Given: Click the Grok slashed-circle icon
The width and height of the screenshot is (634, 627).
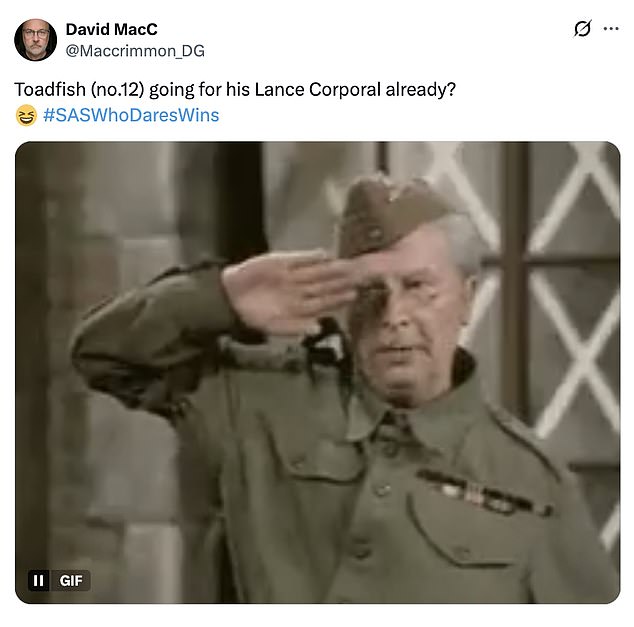Looking at the screenshot, I should click(x=583, y=28).
